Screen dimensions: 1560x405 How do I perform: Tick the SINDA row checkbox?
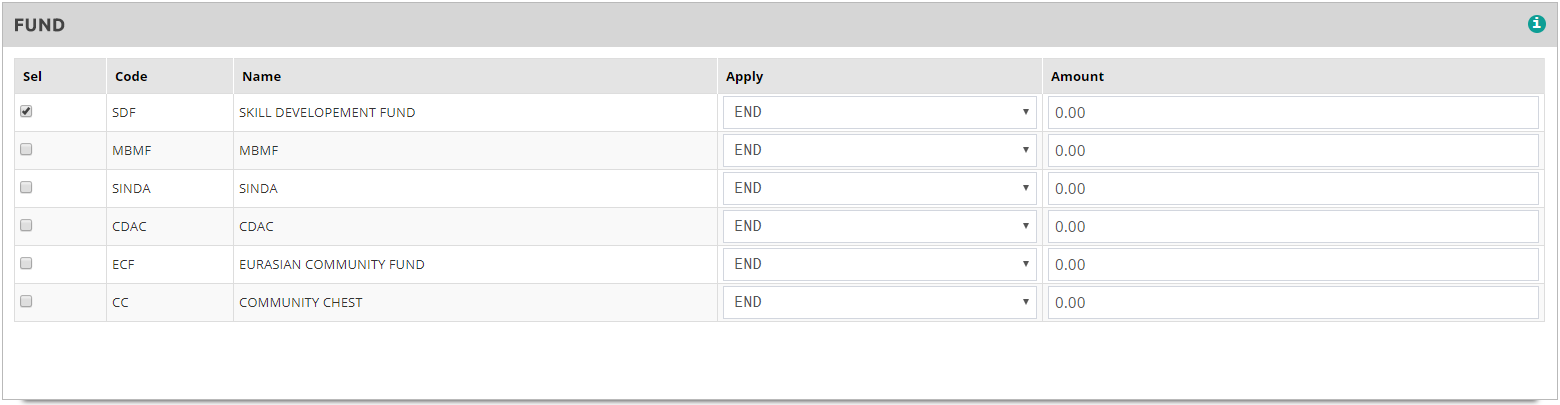click(26, 188)
